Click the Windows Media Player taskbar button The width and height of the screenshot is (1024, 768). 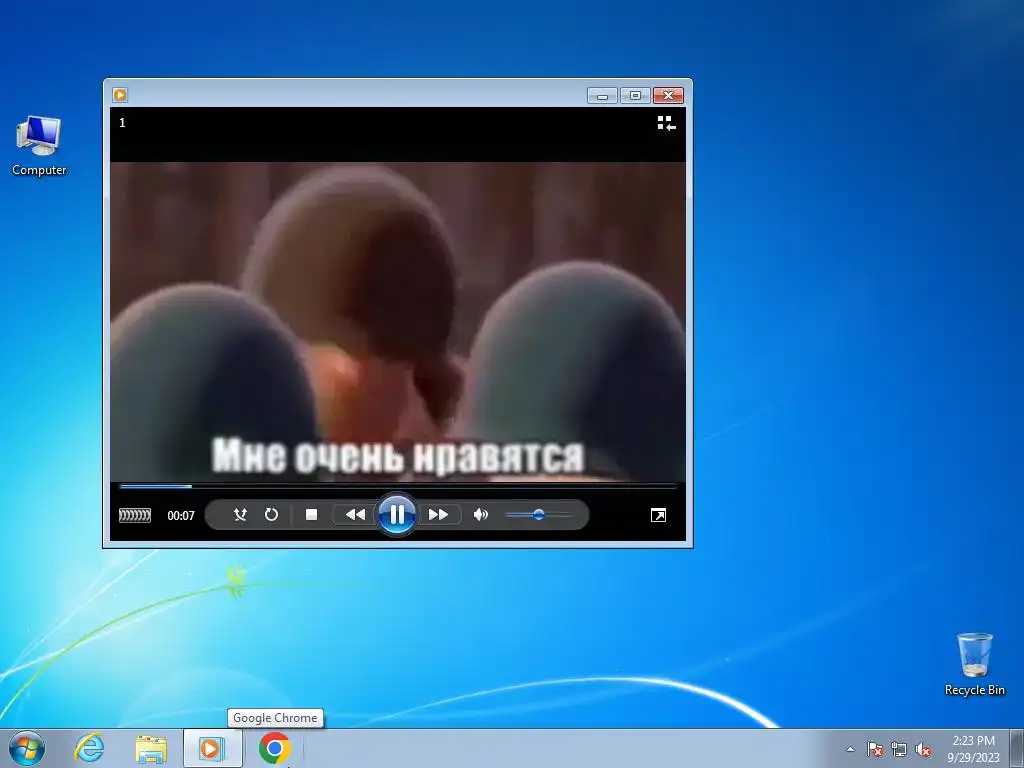click(212, 748)
